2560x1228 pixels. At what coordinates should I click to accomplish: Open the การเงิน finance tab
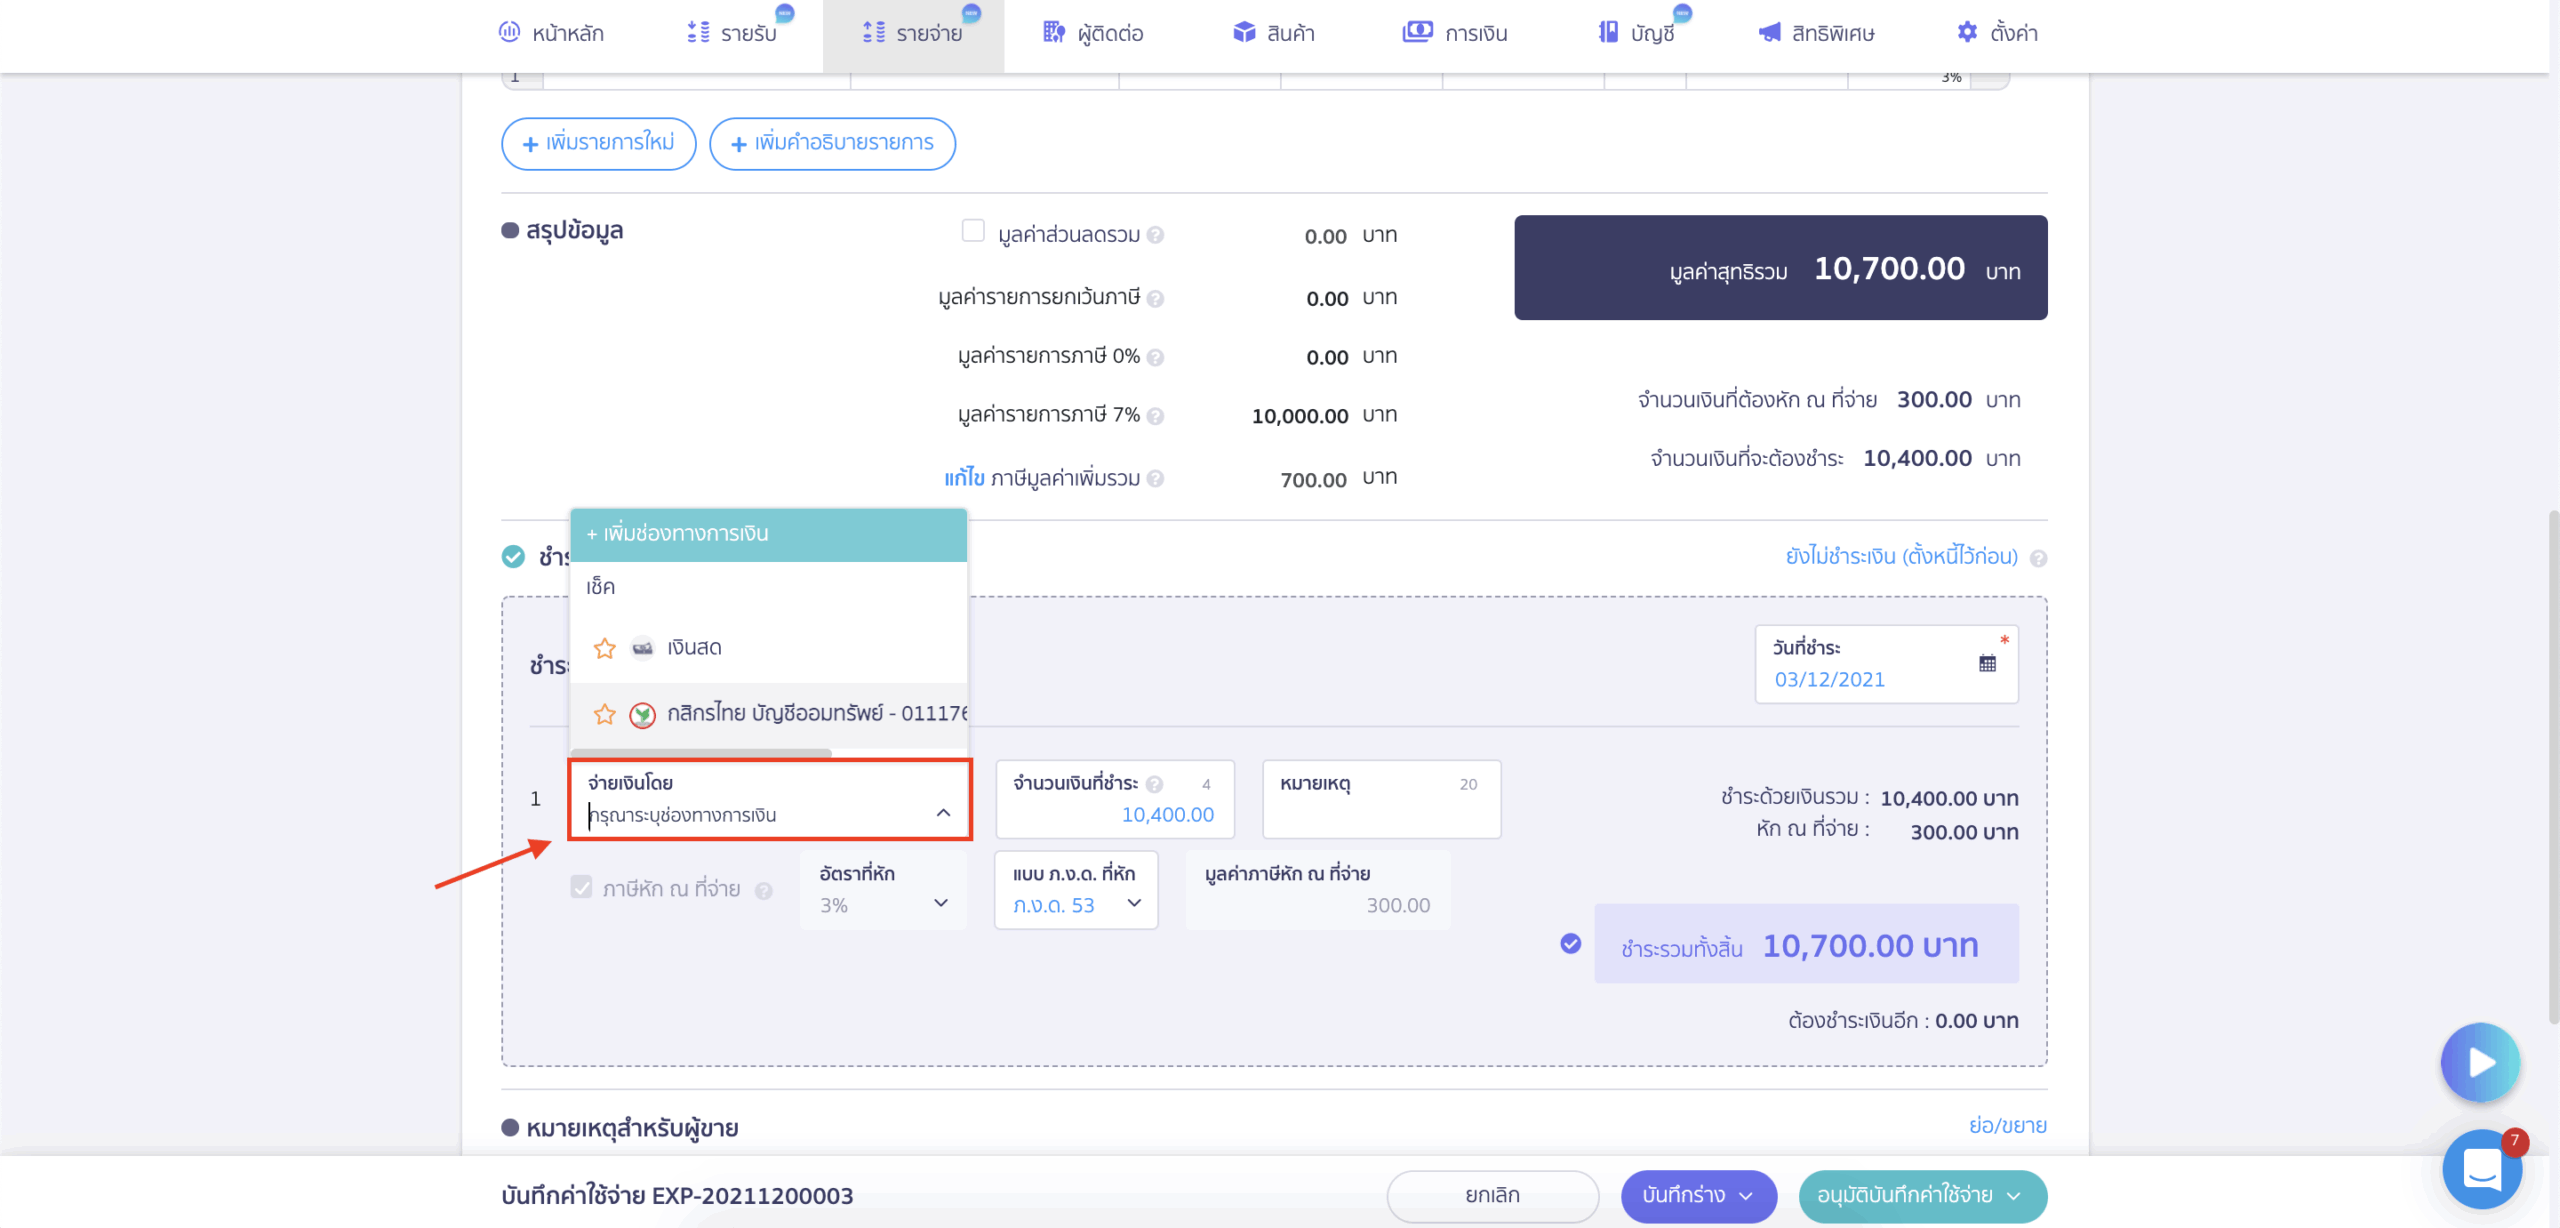pyautogui.click(x=1455, y=33)
